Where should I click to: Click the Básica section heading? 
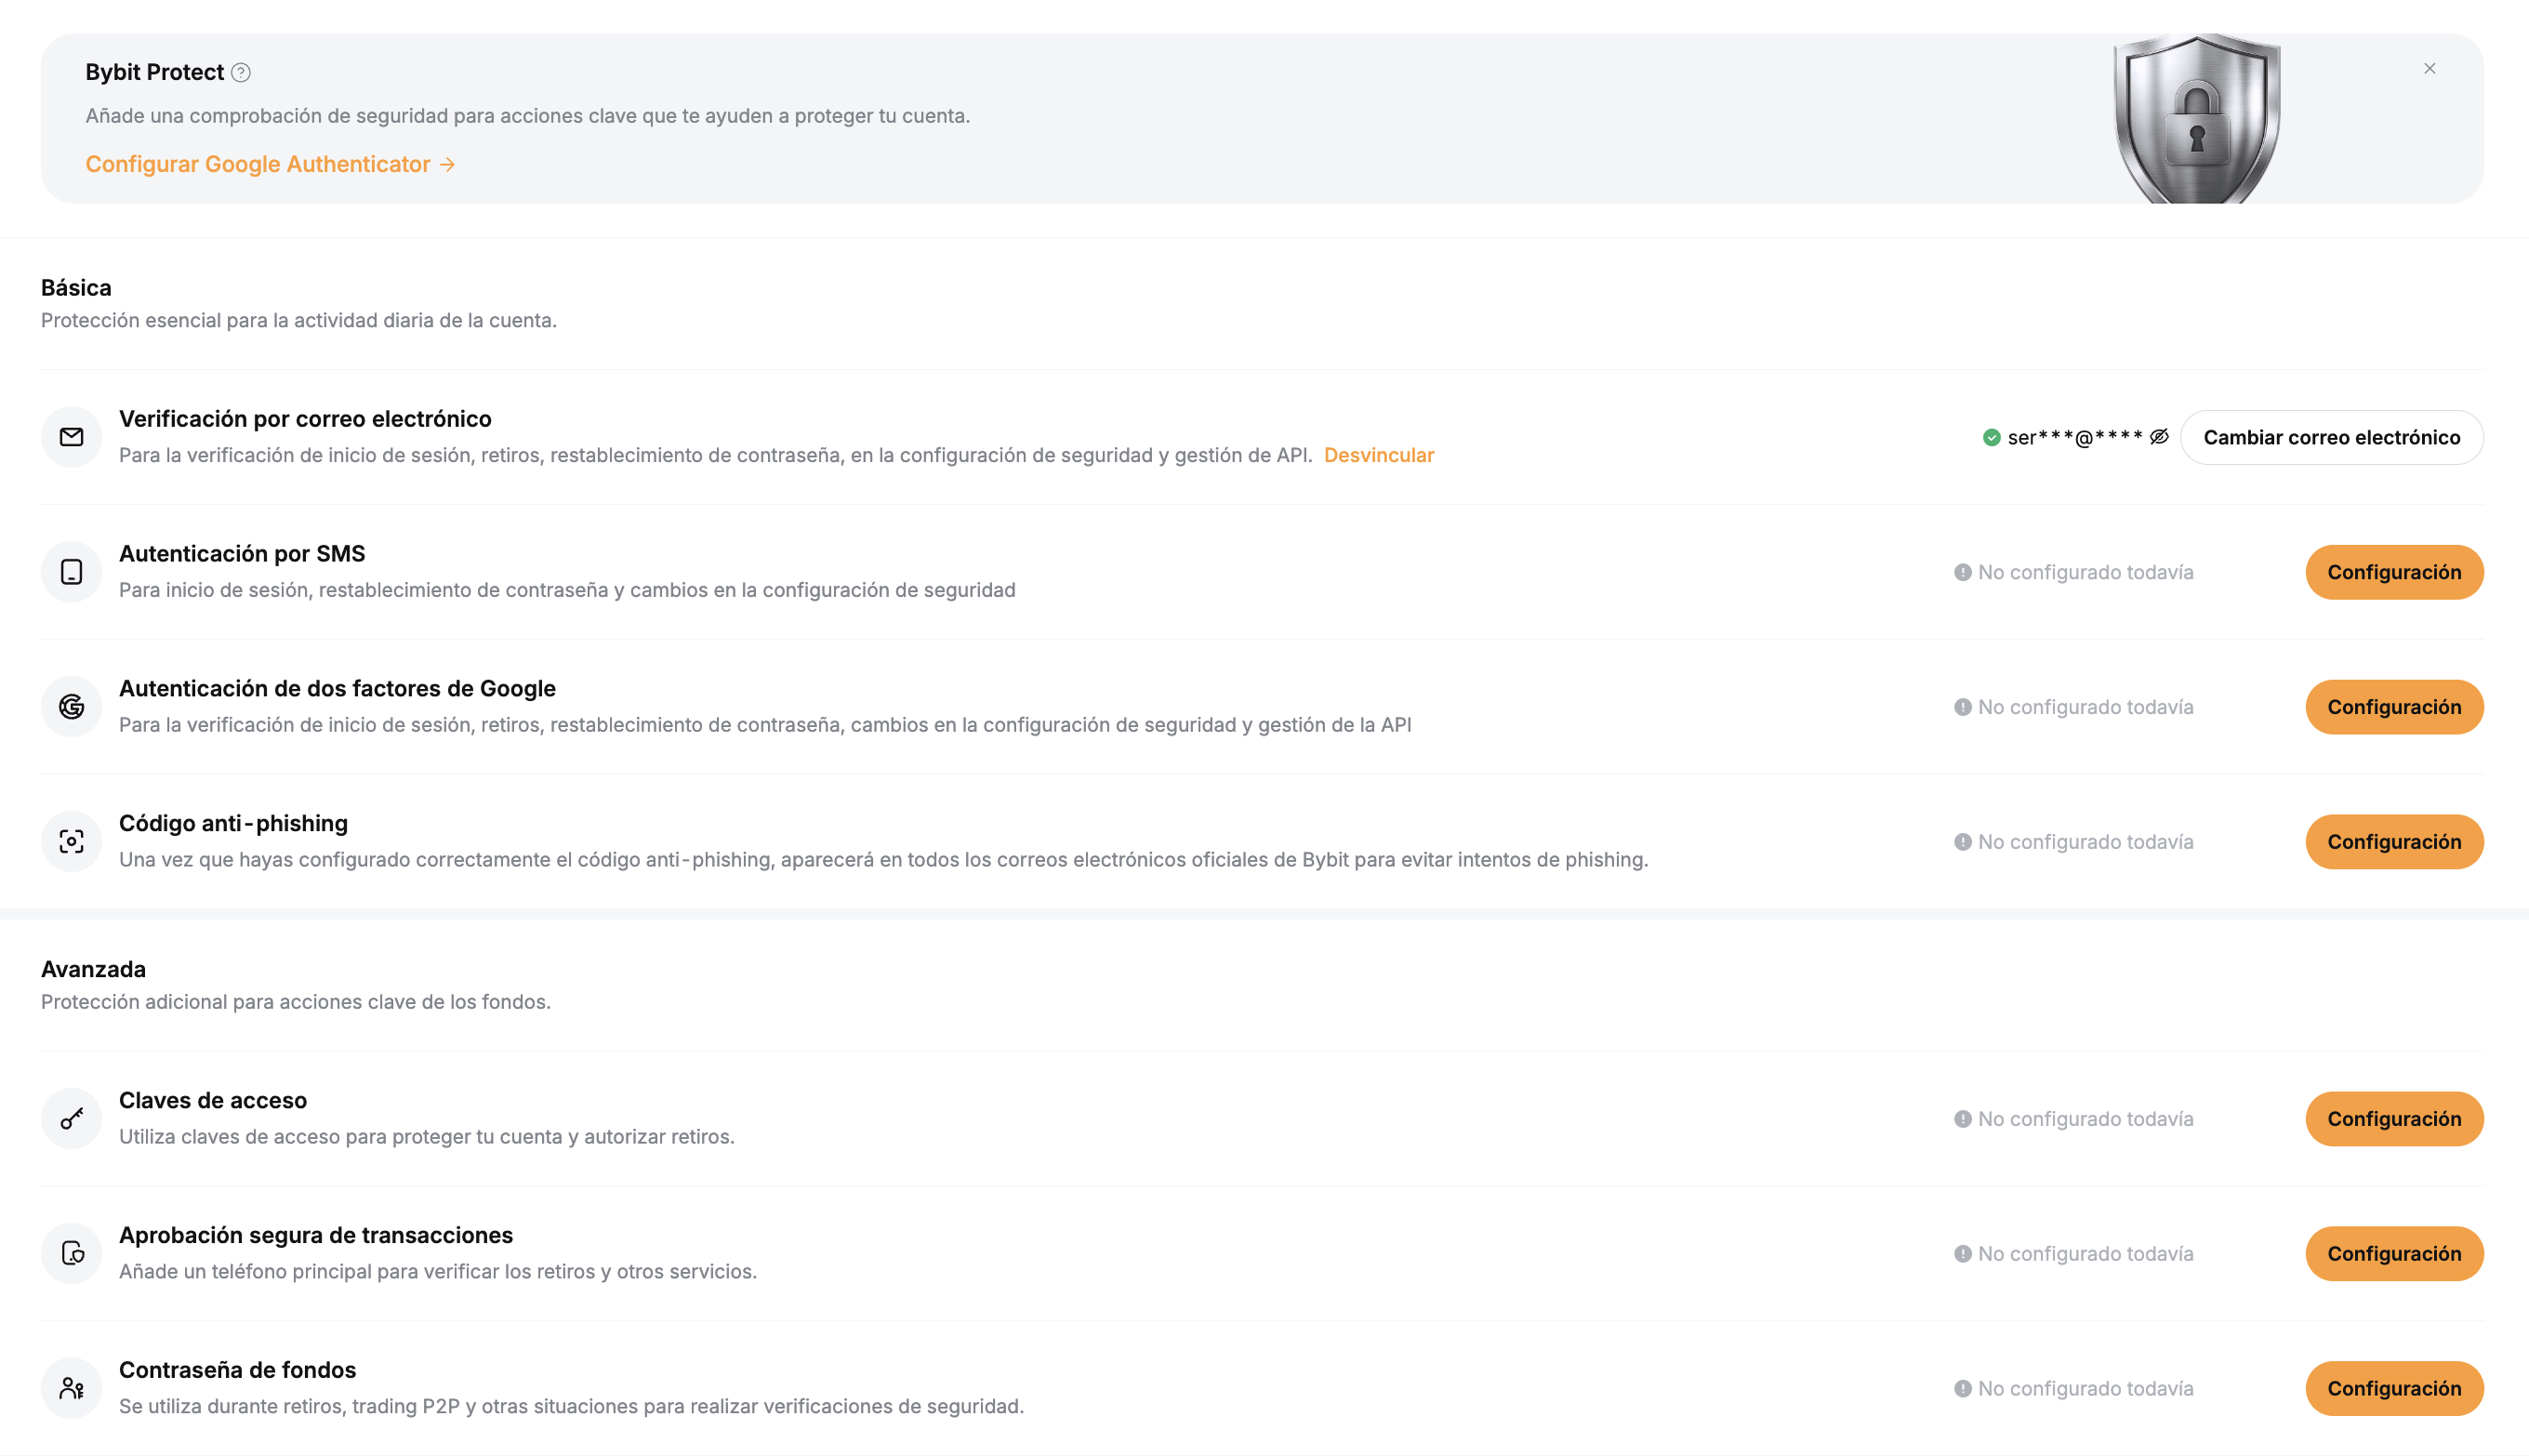[76, 288]
